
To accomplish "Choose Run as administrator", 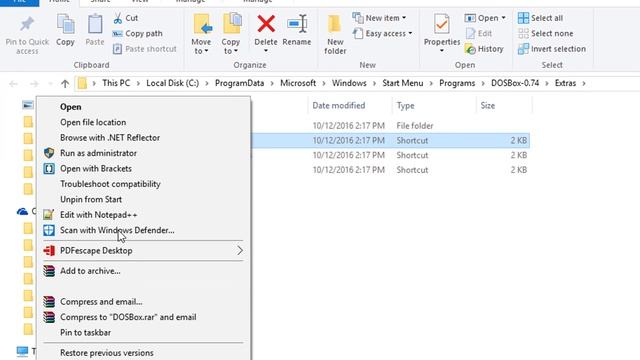I will [143, 153].
